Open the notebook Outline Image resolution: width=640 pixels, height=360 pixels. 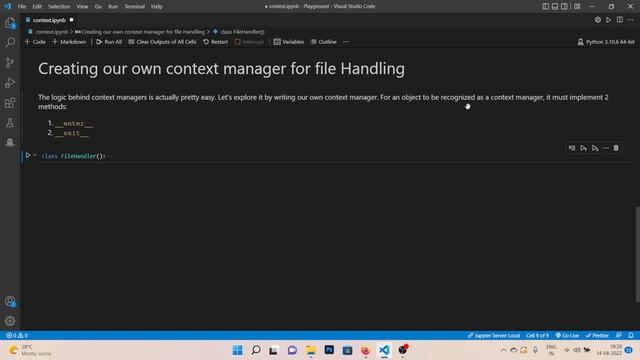(x=324, y=42)
